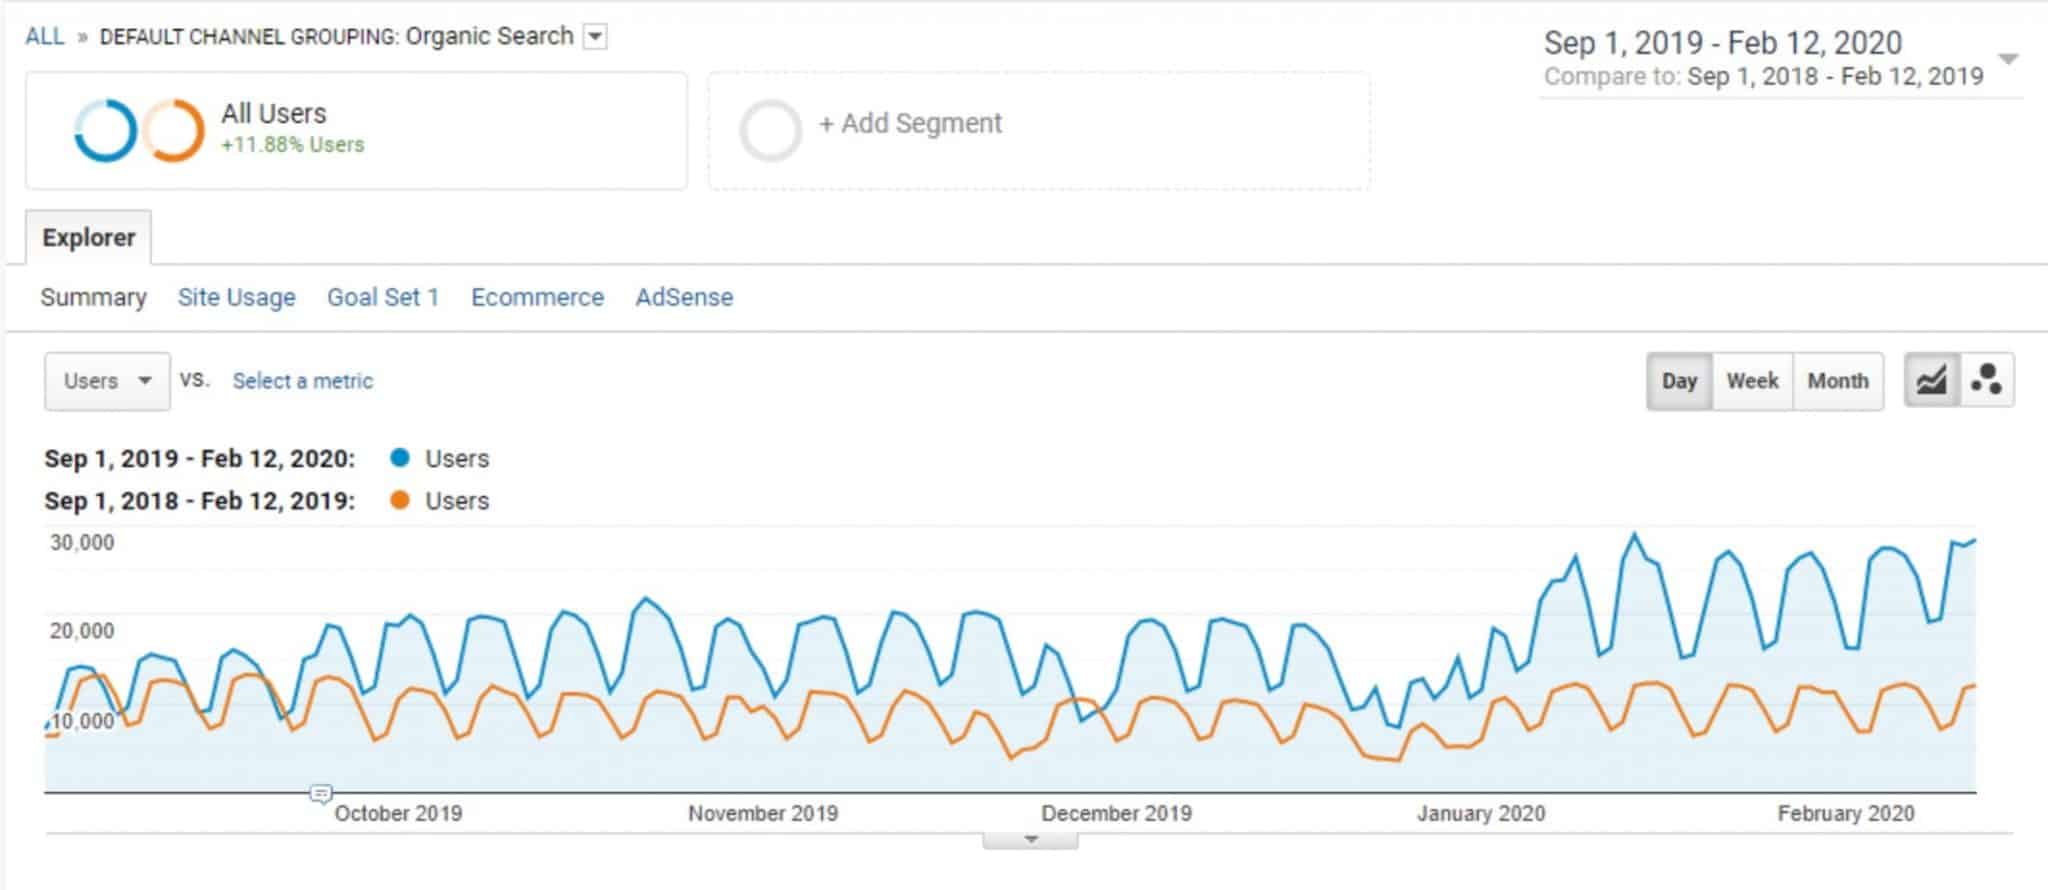The width and height of the screenshot is (2048, 890).
Task: Click the Sep 1, 2019 - Feb 12, 2020 date range
Action: coord(1722,43)
